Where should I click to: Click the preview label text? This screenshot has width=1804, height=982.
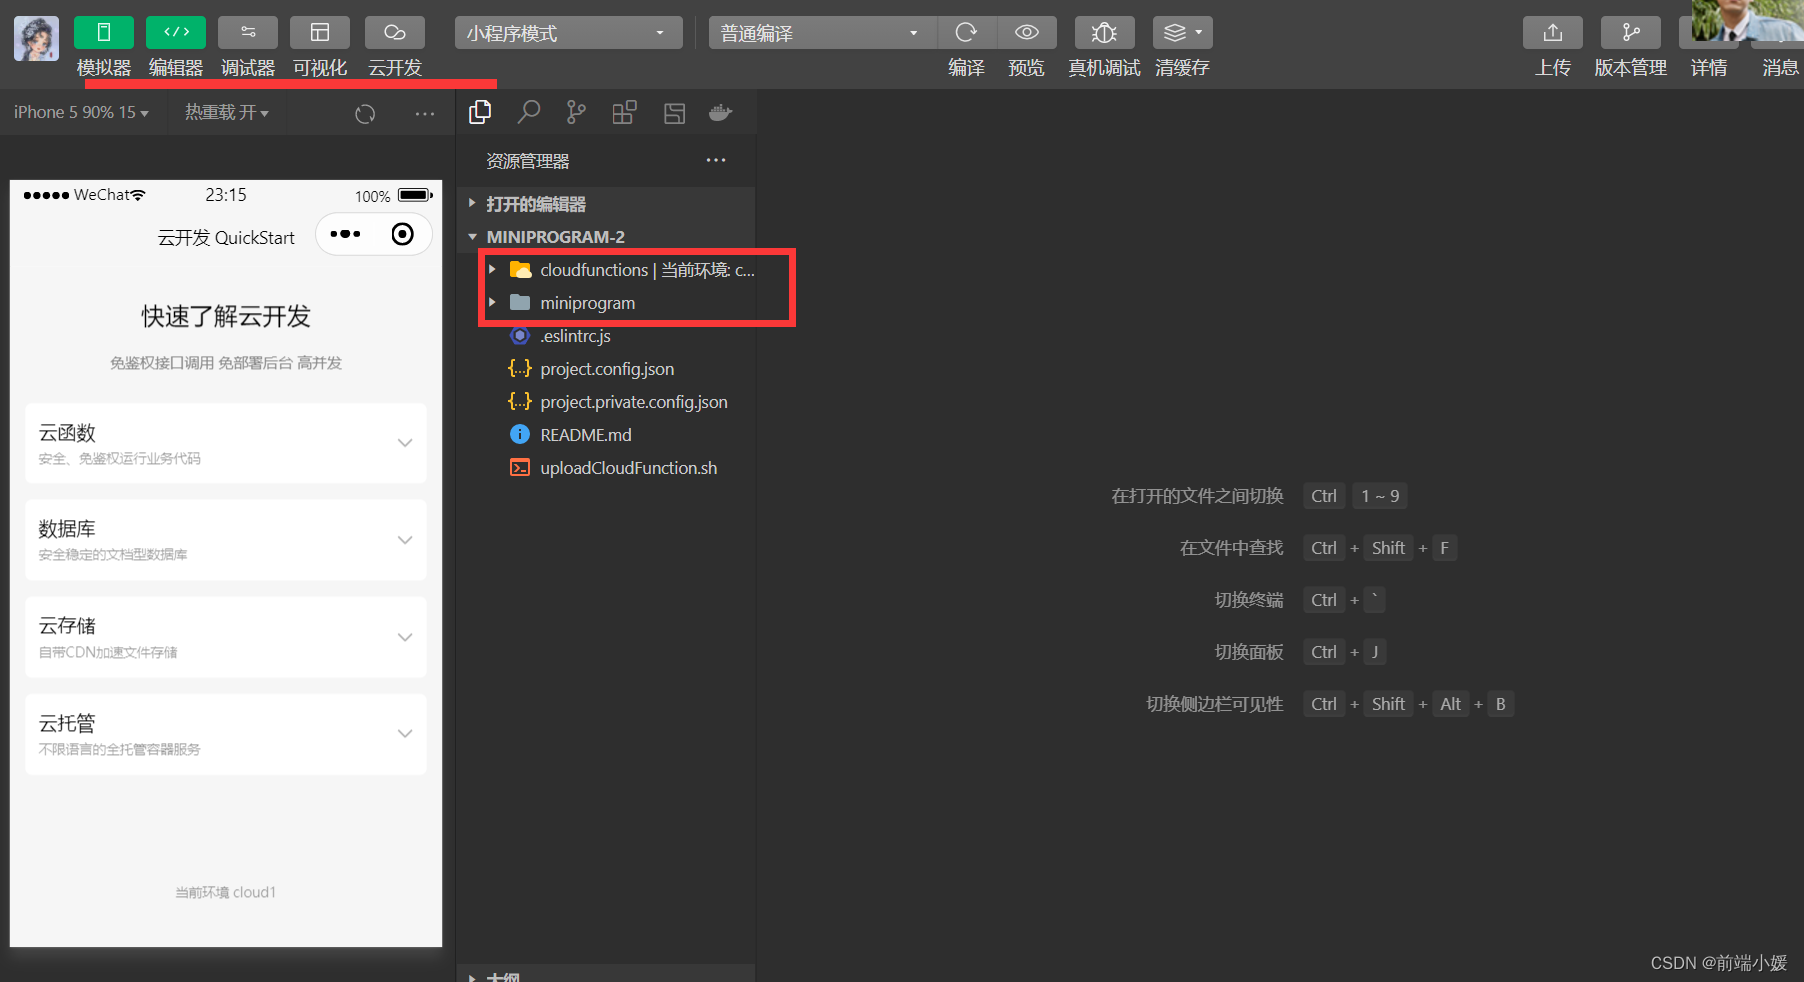pos(1026,68)
